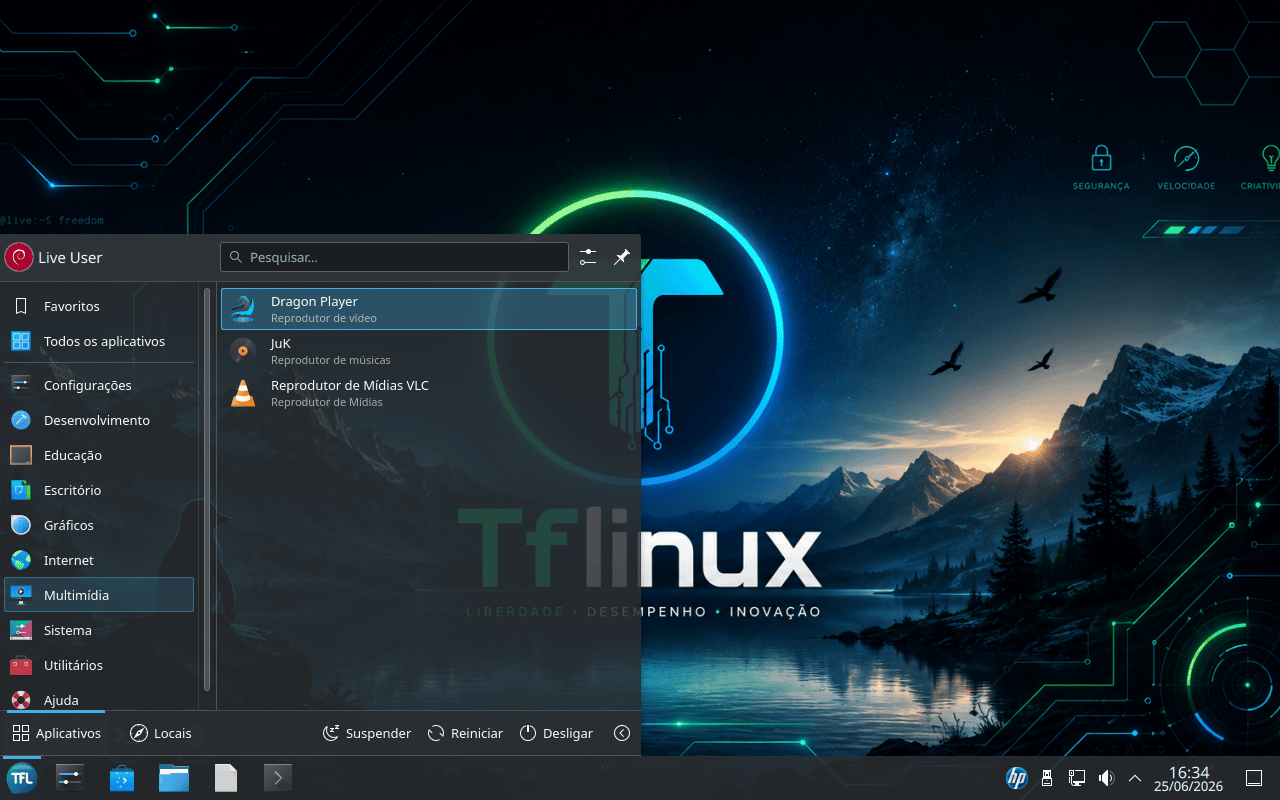The image size is (1280, 800).
Task: Select Favoritos category
Action: coord(99,306)
